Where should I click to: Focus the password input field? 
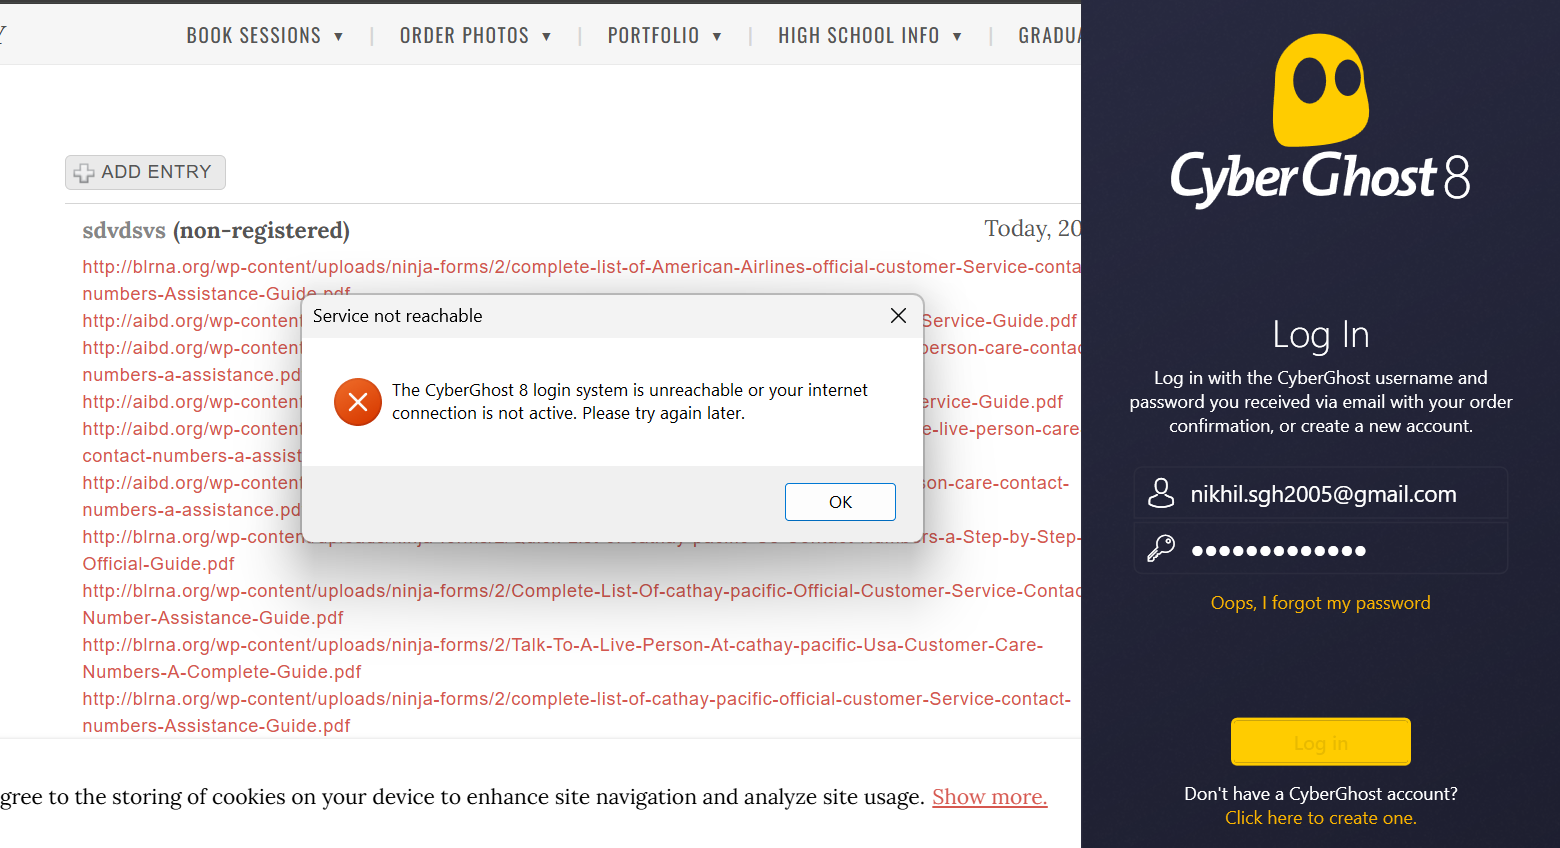click(1340, 550)
